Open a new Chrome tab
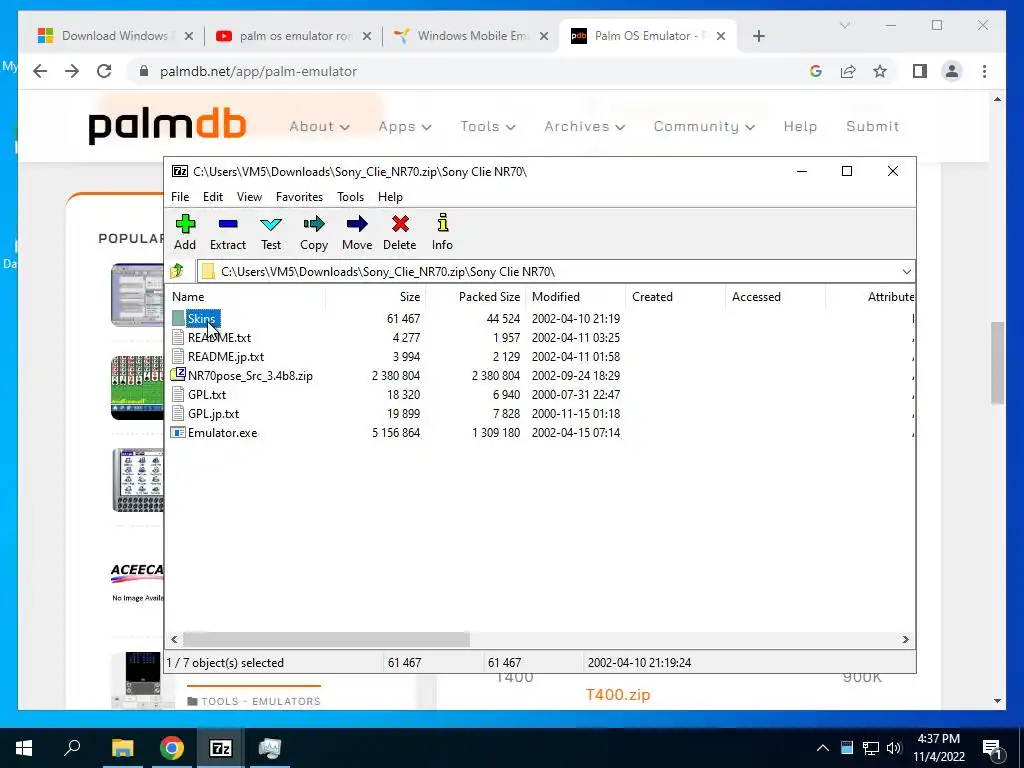The image size is (1024, 768). pyautogui.click(x=758, y=36)
